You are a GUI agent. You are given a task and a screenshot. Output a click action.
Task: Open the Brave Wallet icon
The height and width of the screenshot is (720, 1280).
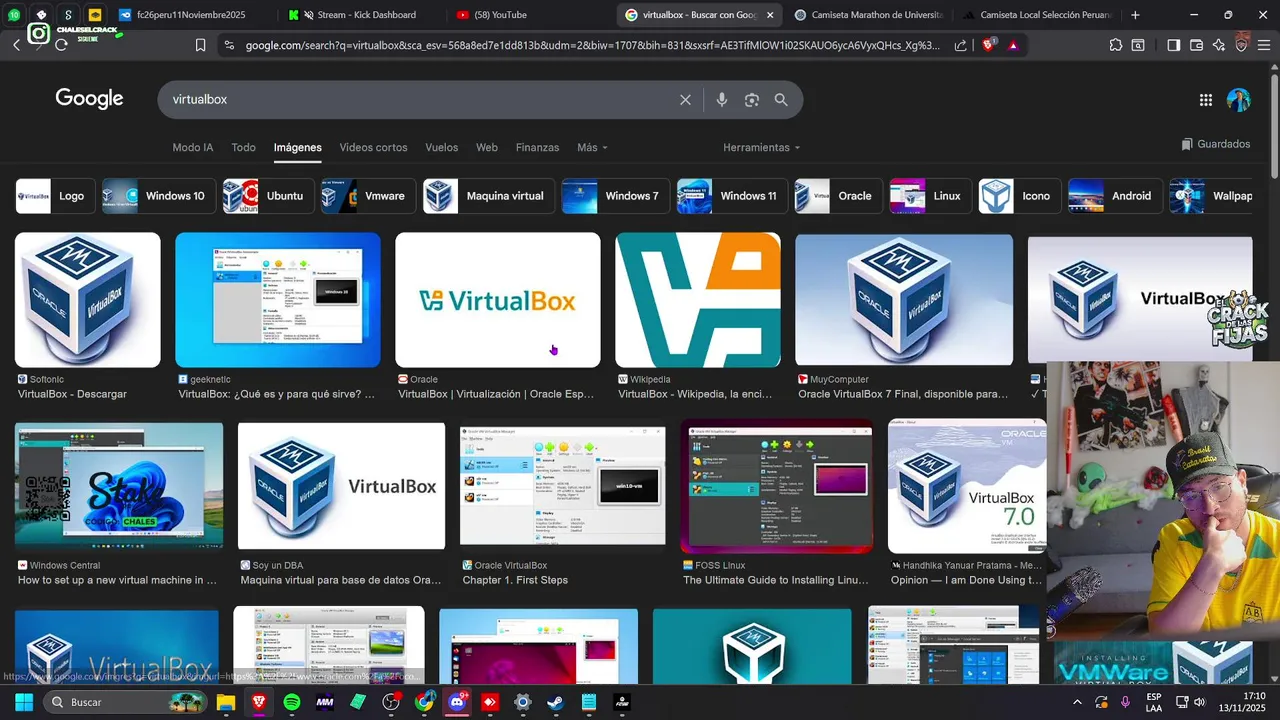(x=1196, y=45)
